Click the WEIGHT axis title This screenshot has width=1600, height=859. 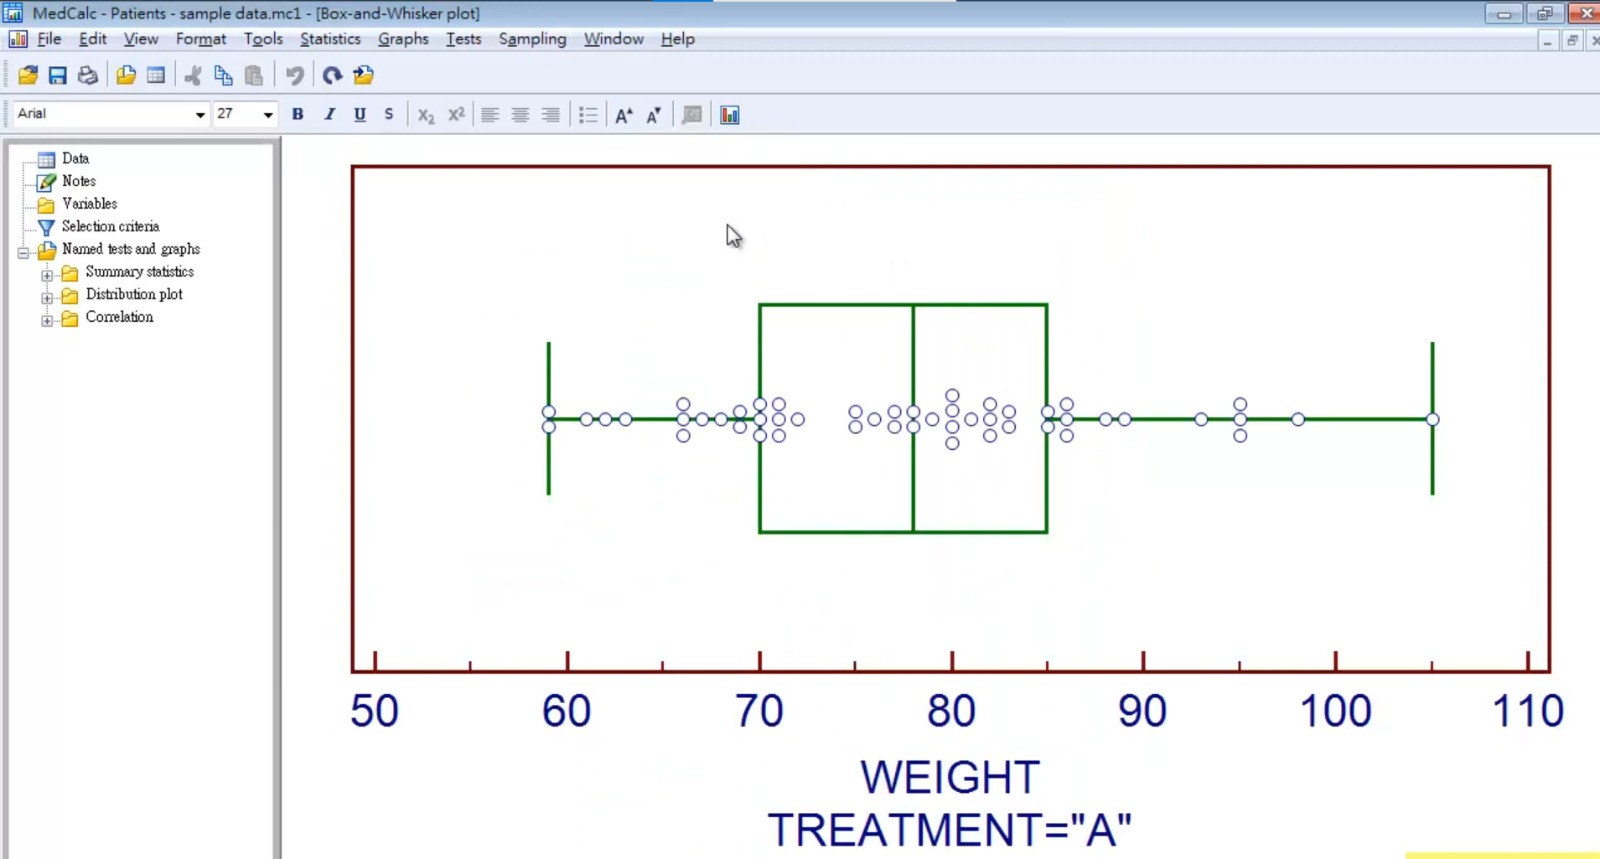pyautogui.click(x=950, y=777)
